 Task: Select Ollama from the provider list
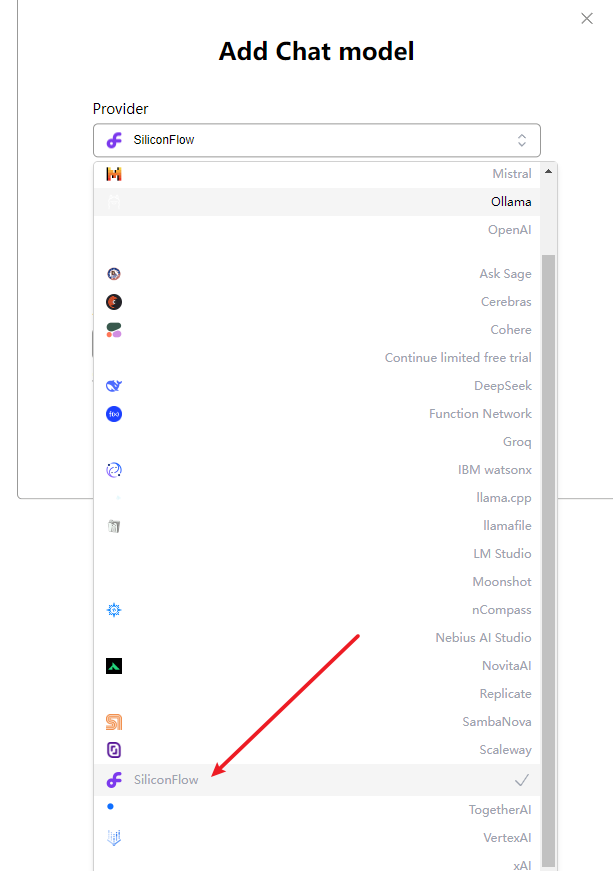(510, 202)
